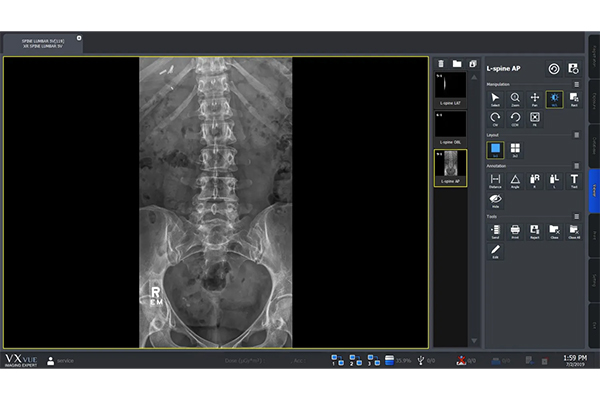Select the arrow Select tool
The image size is (600, 400).
point(495,100)
